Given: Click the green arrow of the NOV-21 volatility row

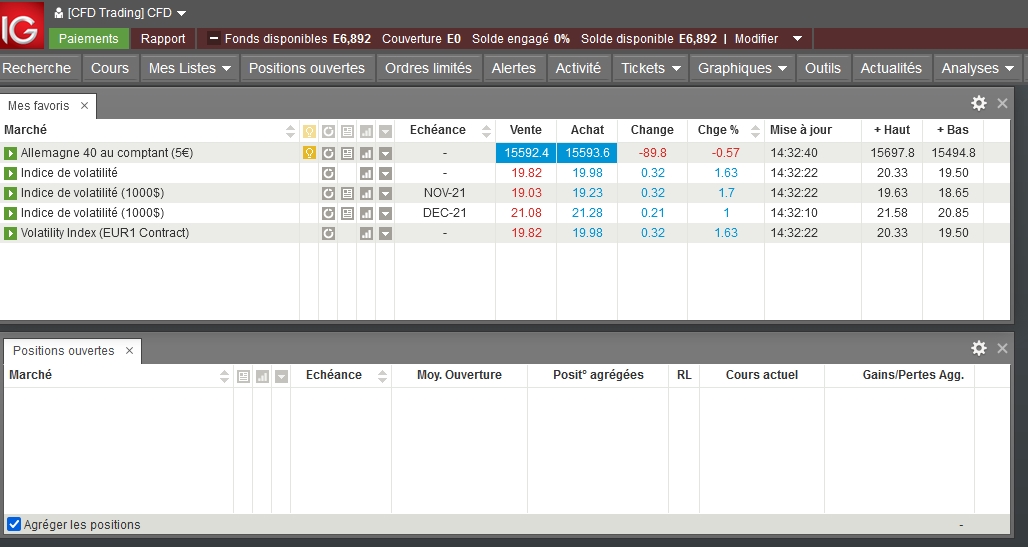Looking at the screenshot, I should [x=10, y=193].
